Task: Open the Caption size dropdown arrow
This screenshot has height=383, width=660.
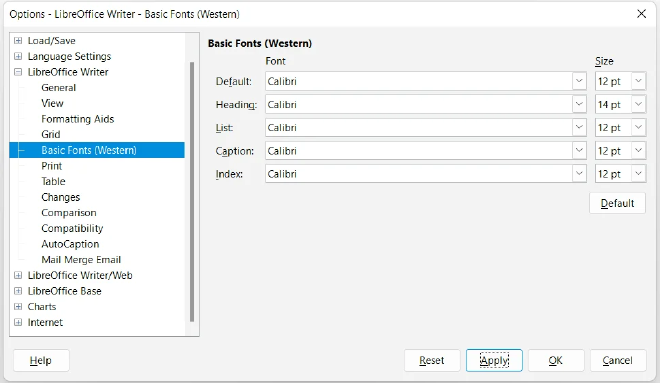Action: (x=639, y=150)
